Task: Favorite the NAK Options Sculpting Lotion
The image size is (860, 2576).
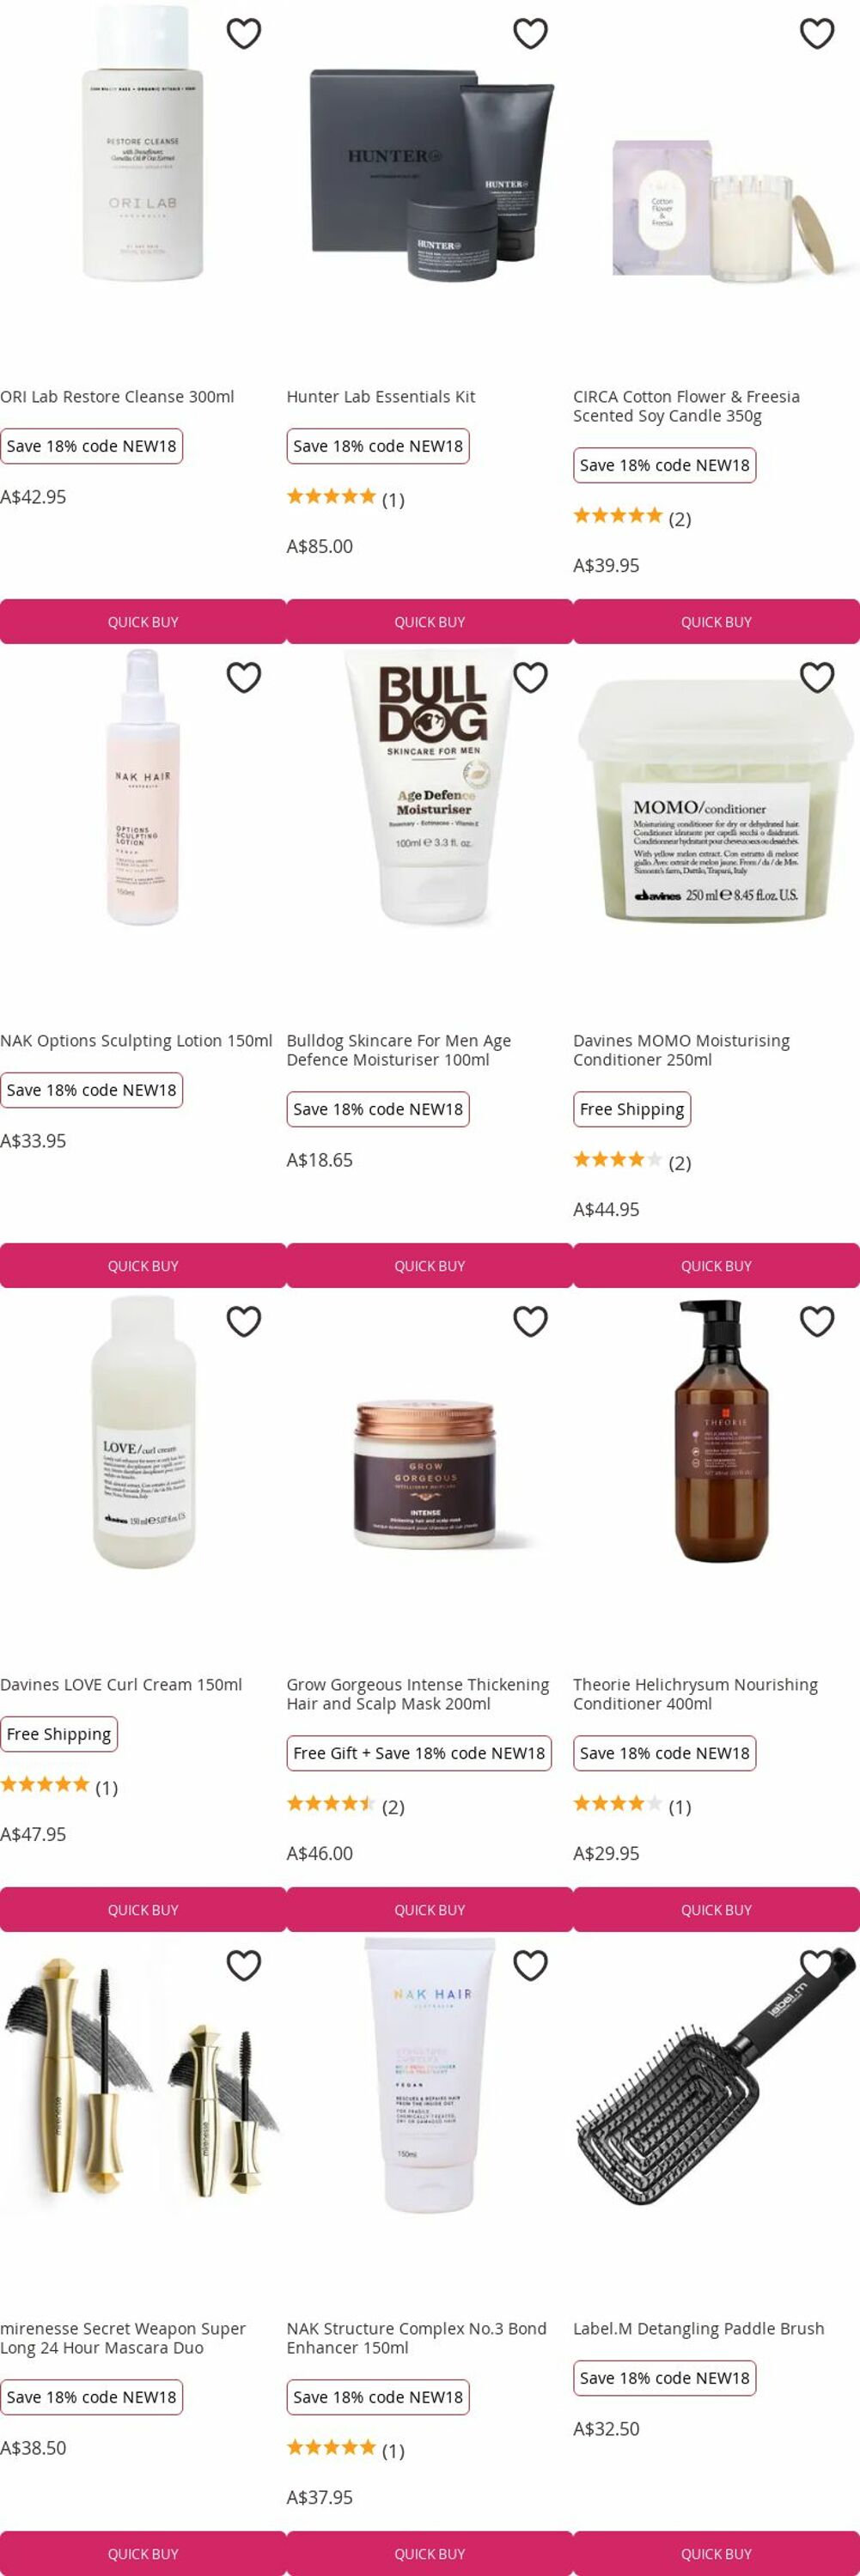Action: [244, 678]
